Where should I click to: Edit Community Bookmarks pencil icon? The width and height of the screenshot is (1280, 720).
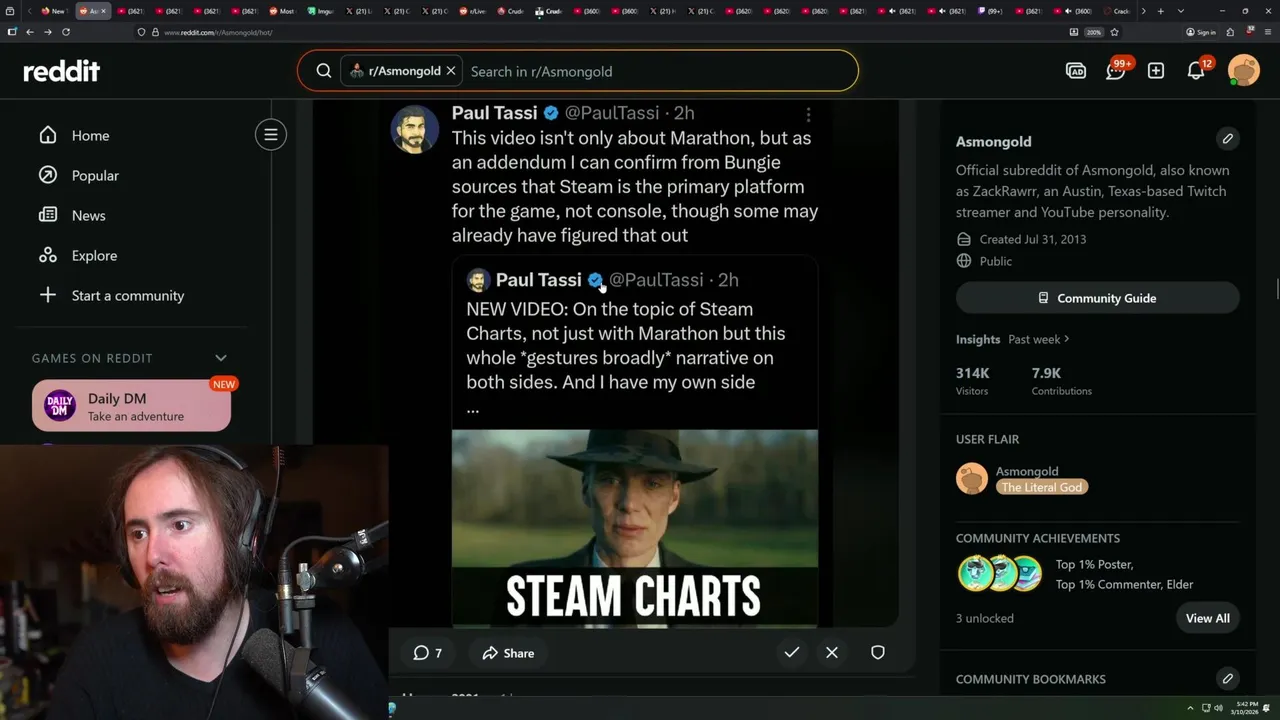pos(1227,678)
